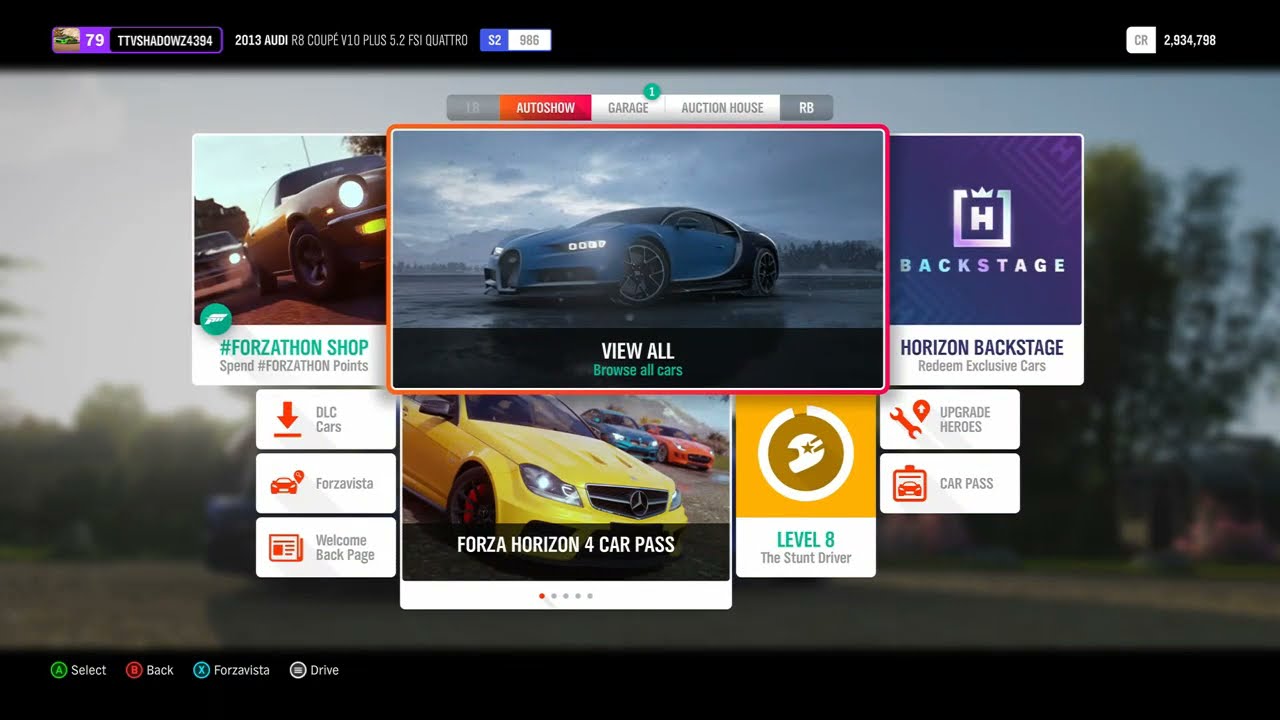This screenshot has height=720, width=1280.
Task: Click the player level 79 badge
Action: 95,40
